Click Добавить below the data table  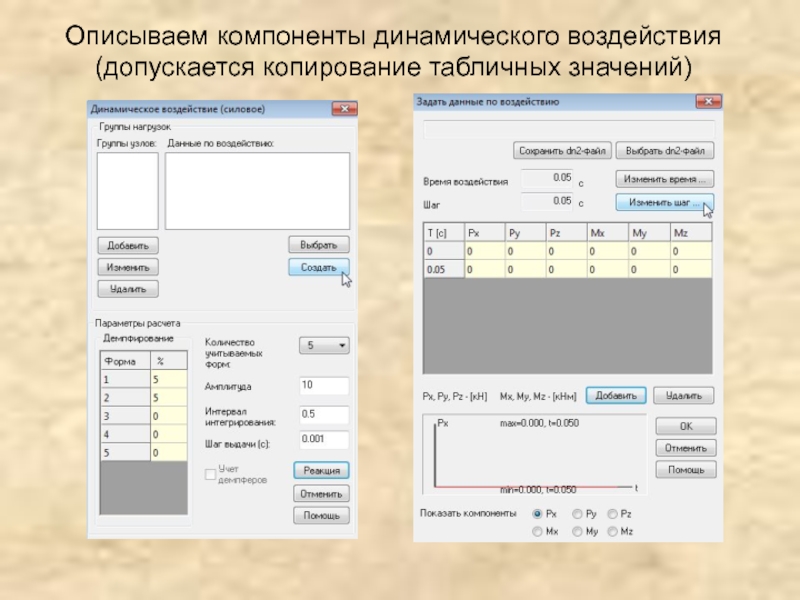click(x=616, y=395)
